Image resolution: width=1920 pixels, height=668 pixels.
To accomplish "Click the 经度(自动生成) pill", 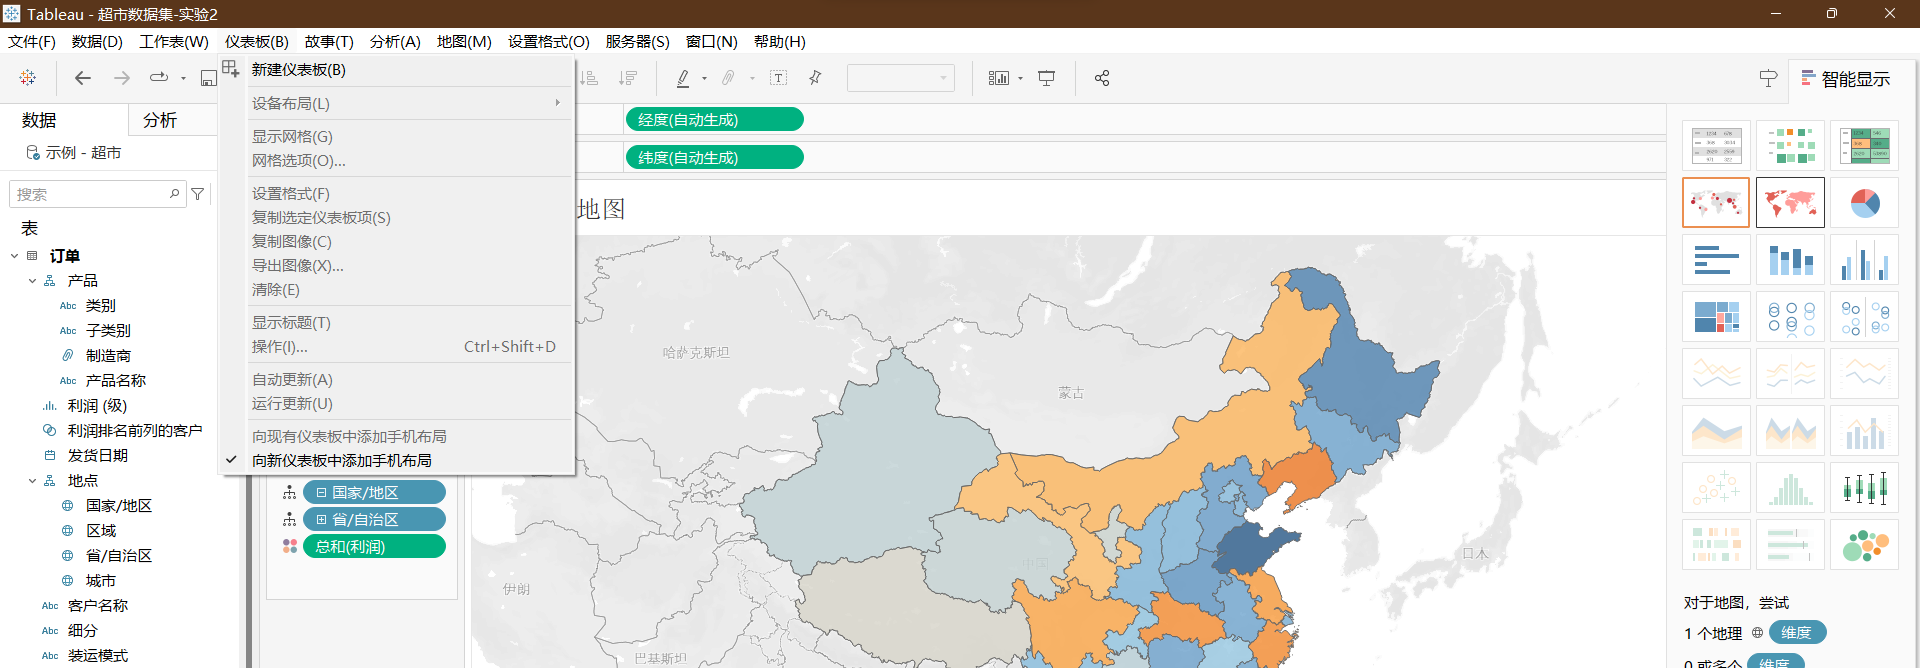I will pos(714,119).
